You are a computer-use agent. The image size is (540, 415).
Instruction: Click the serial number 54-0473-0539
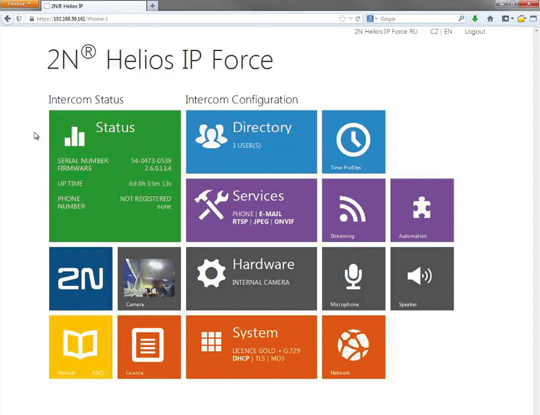tap(151, 161)
